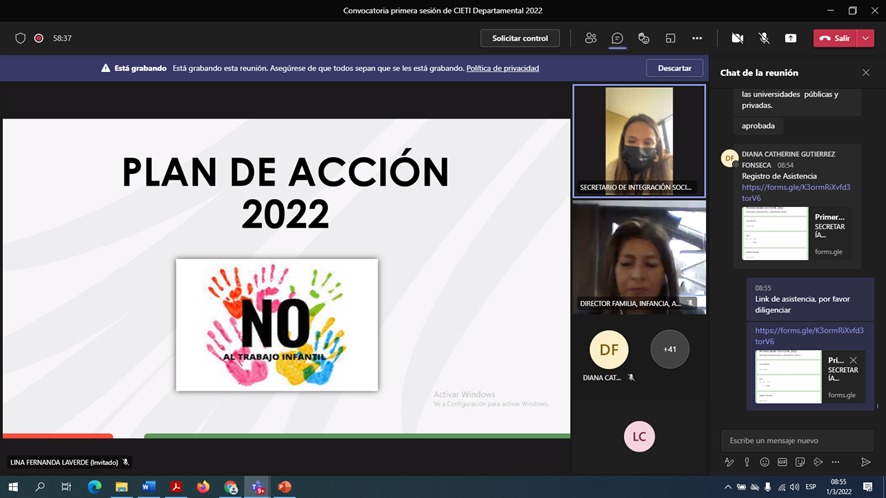Open the emoji picker in chat
This screenshot has height=498, width=886.
point(764,462)
